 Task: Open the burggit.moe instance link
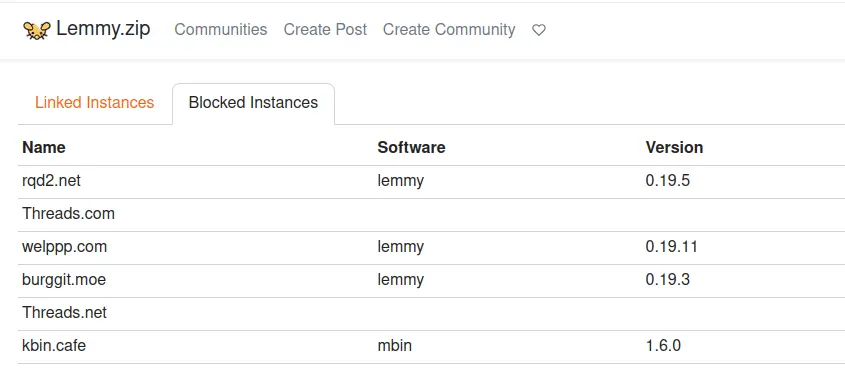pos(64,280)
